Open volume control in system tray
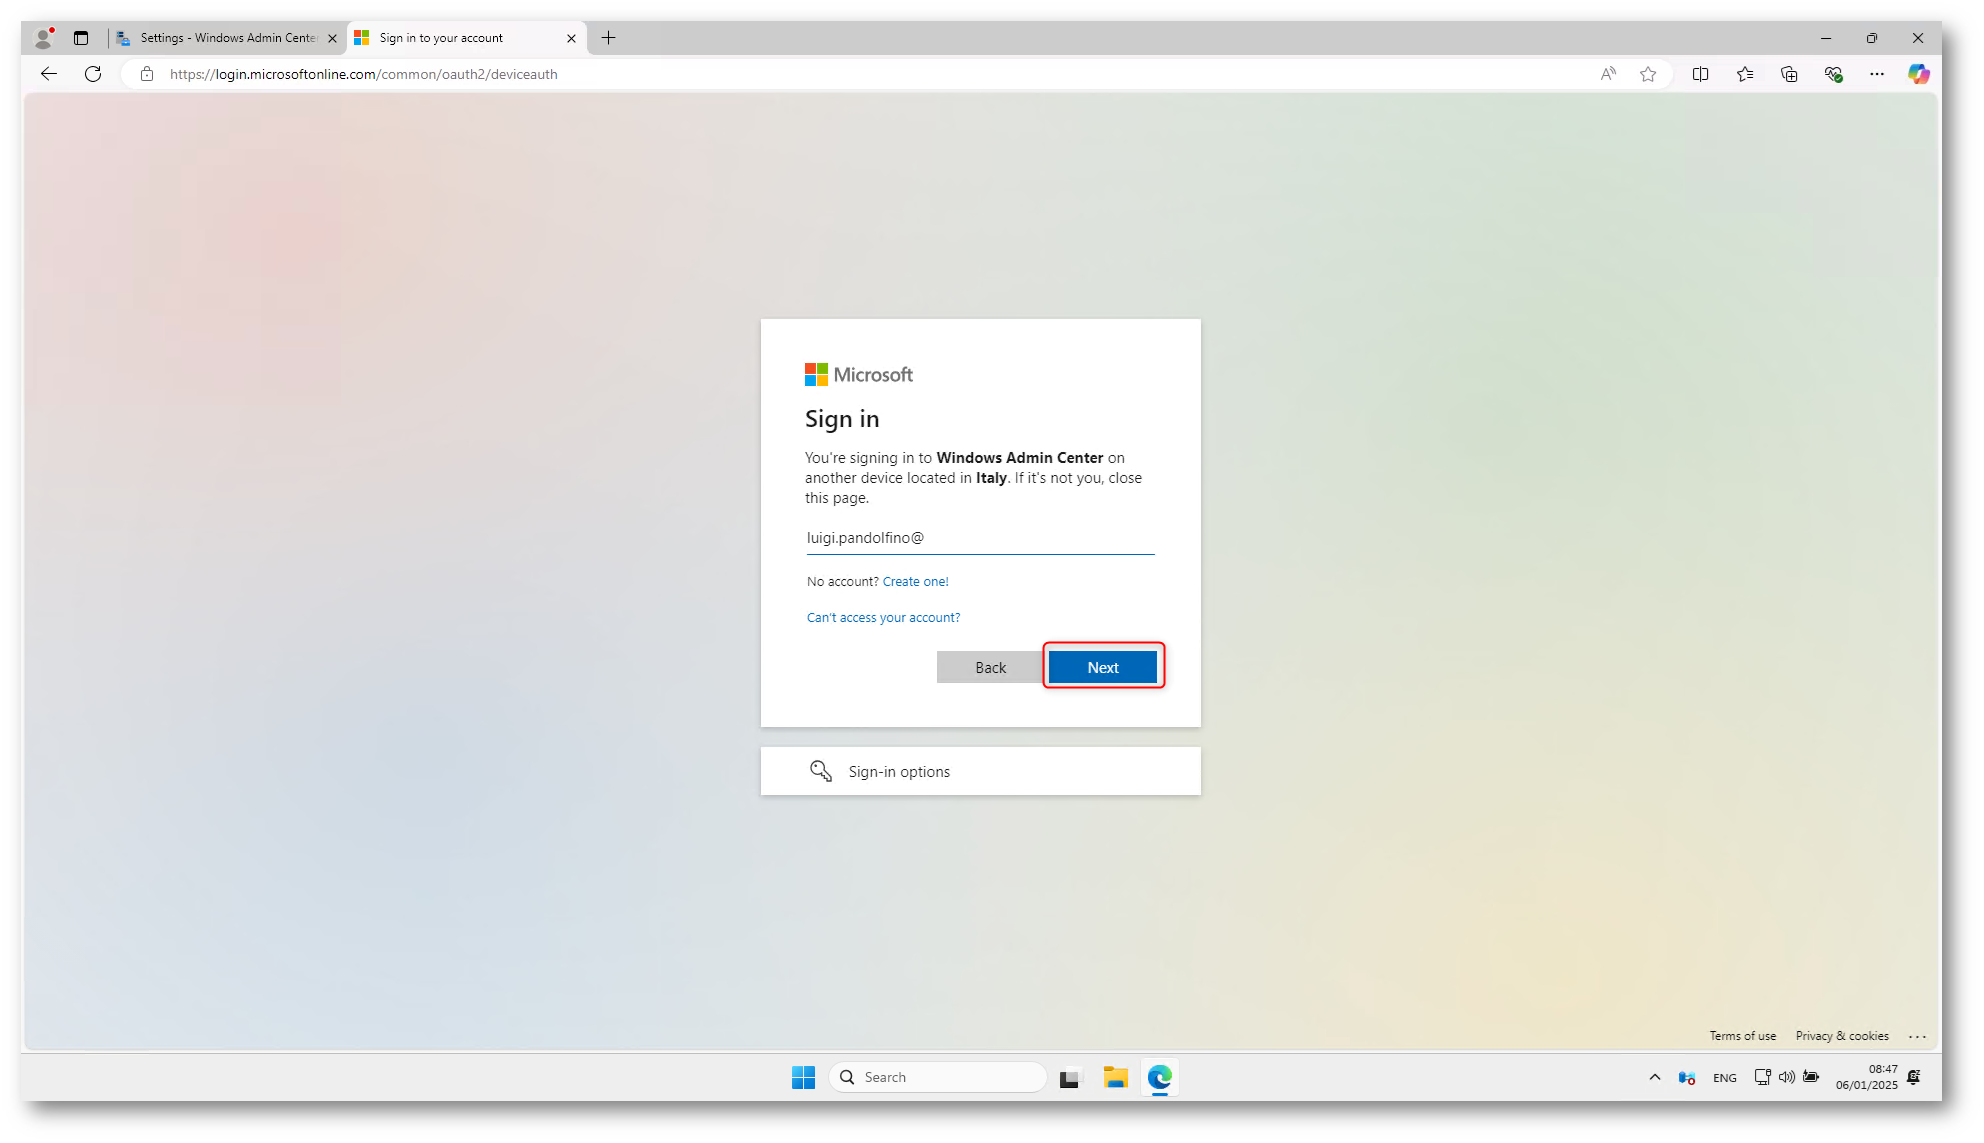The width and height of the screenshot is (1984, 1143). [x=1786, y=1077]
